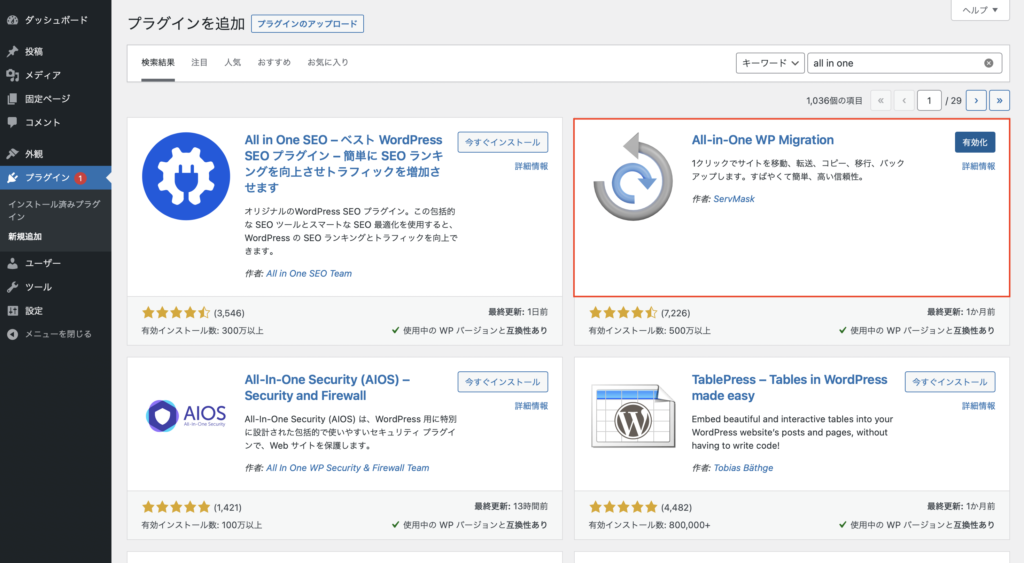Image resolution: width=1024 pixels, height=563 pixels.
Task: Open the Tools wrench icon
Action: (12, 287)
